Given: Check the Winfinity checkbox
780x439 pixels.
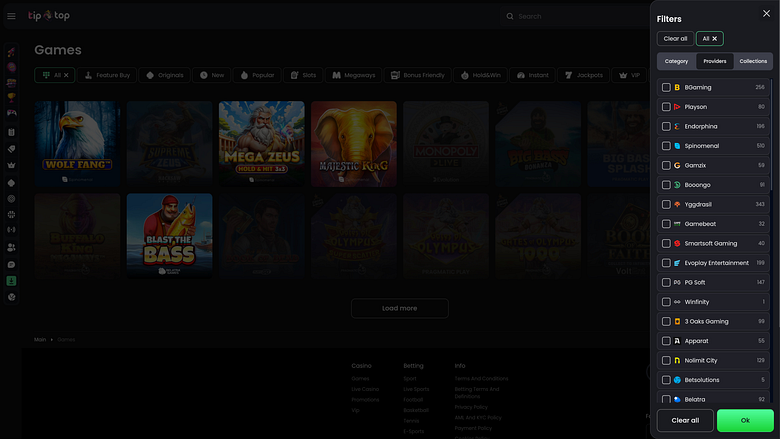Looking at the screenshot, I should click(666, 302).
